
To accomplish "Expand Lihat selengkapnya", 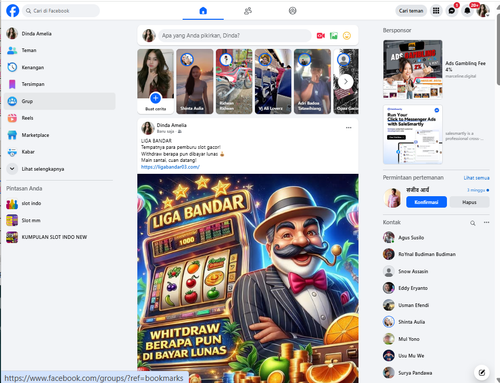I will click(60, 169).
